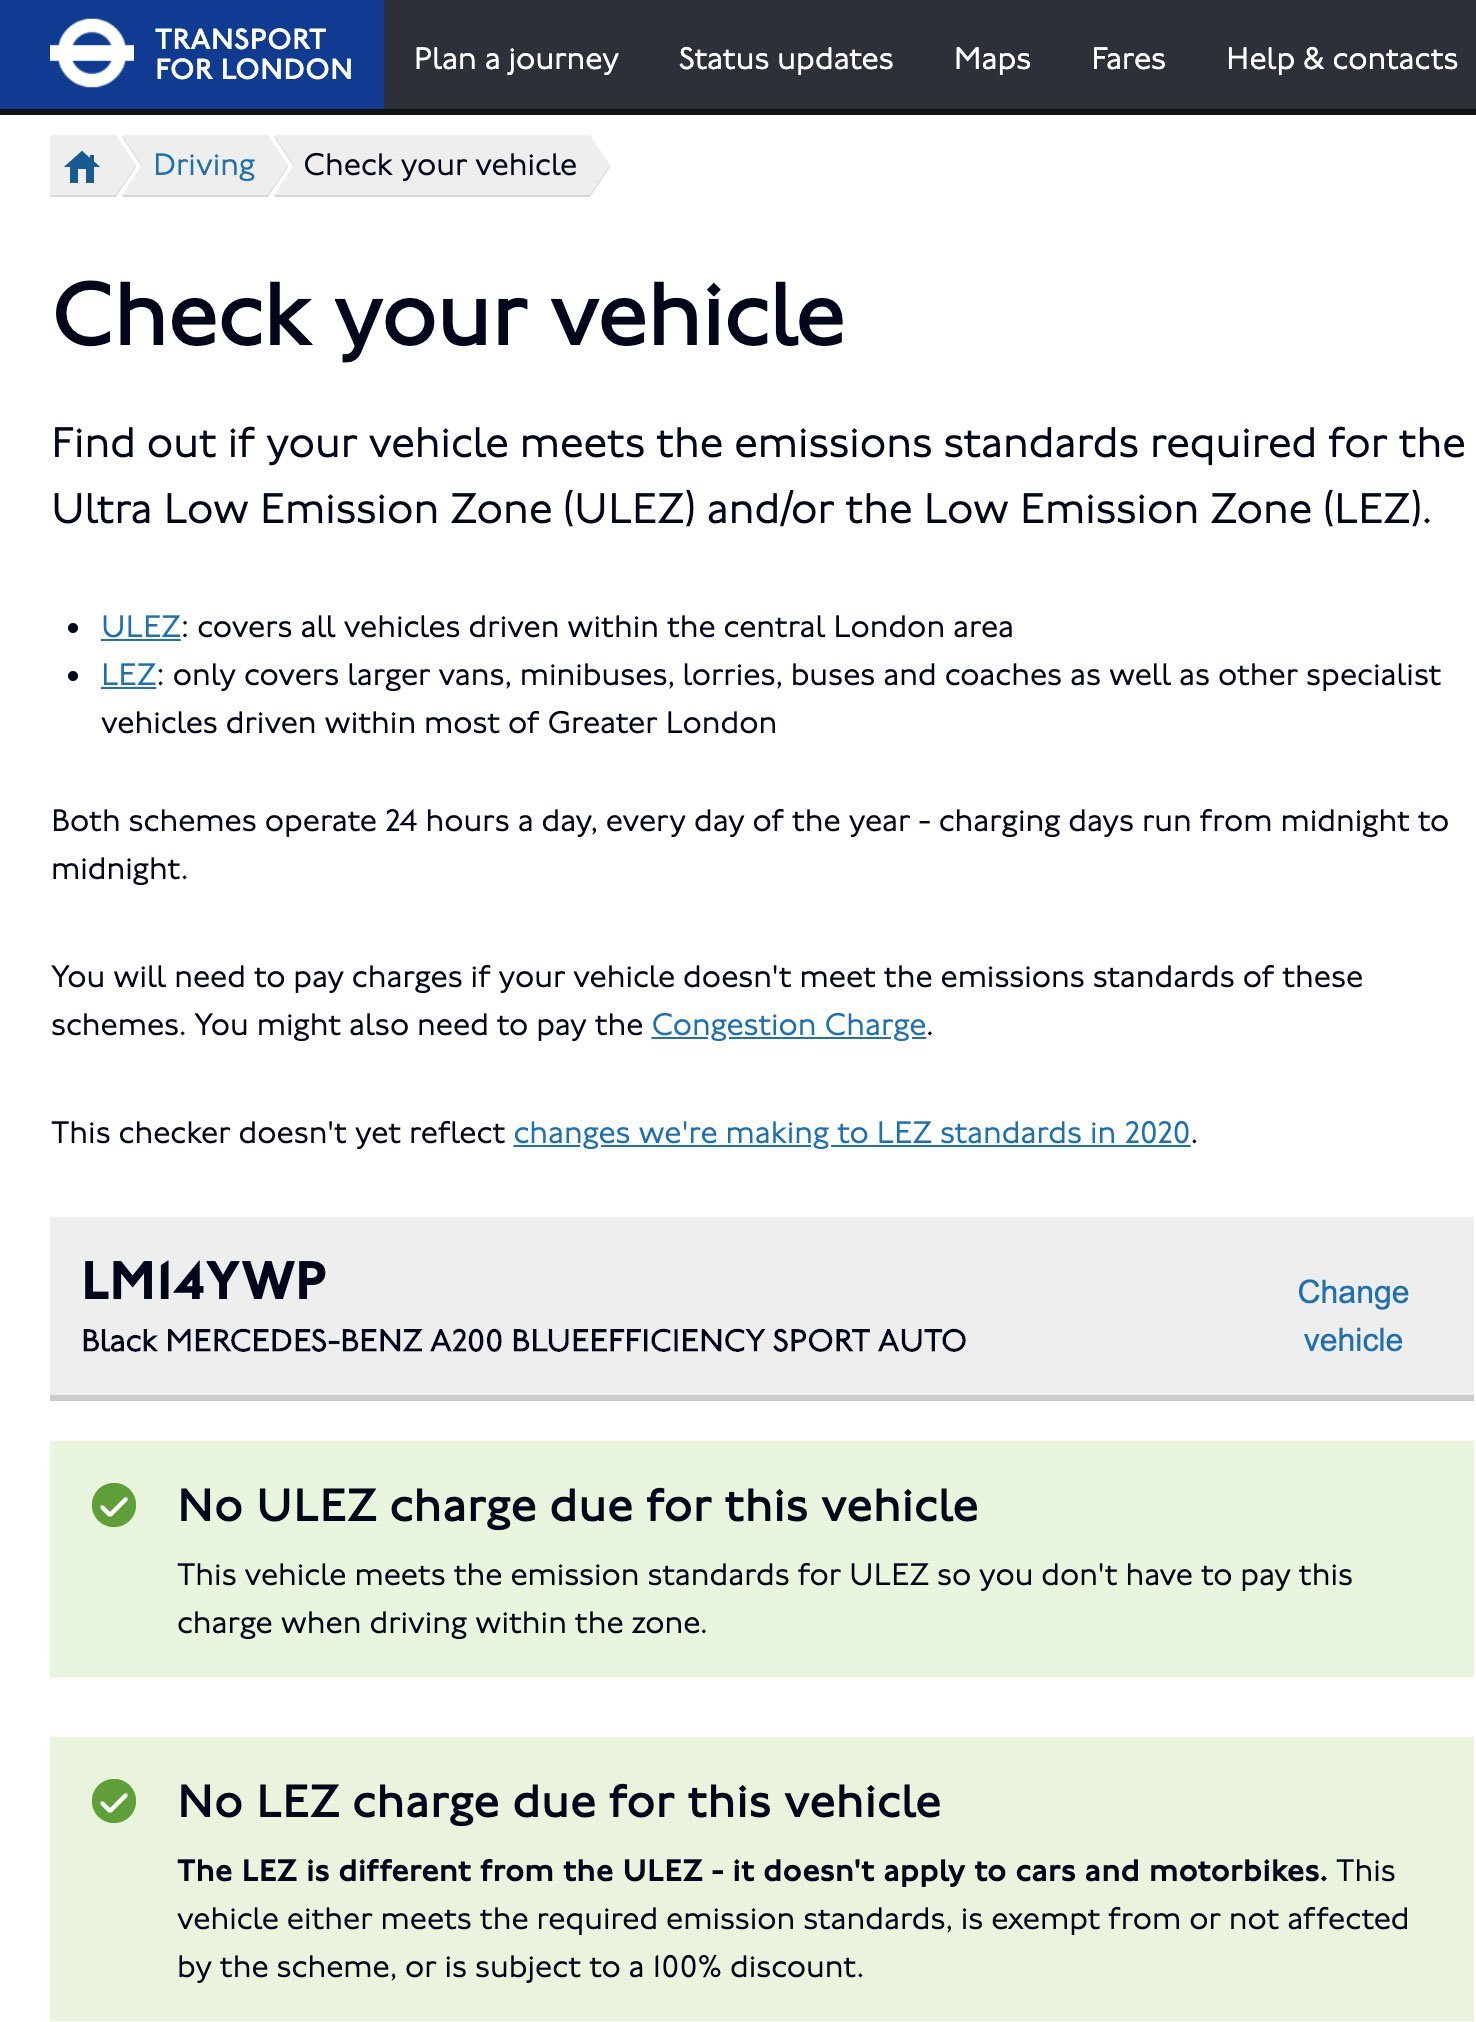1476x2022 pixels.
Task: Go back to Driving breadcrumb
Action: [x=204, y=165]
